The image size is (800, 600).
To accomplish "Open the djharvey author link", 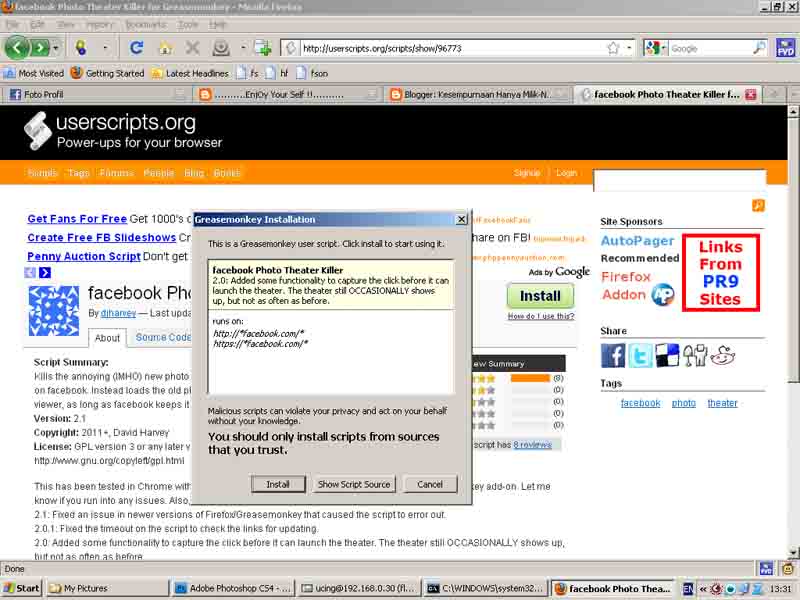I will pos(118,313).
